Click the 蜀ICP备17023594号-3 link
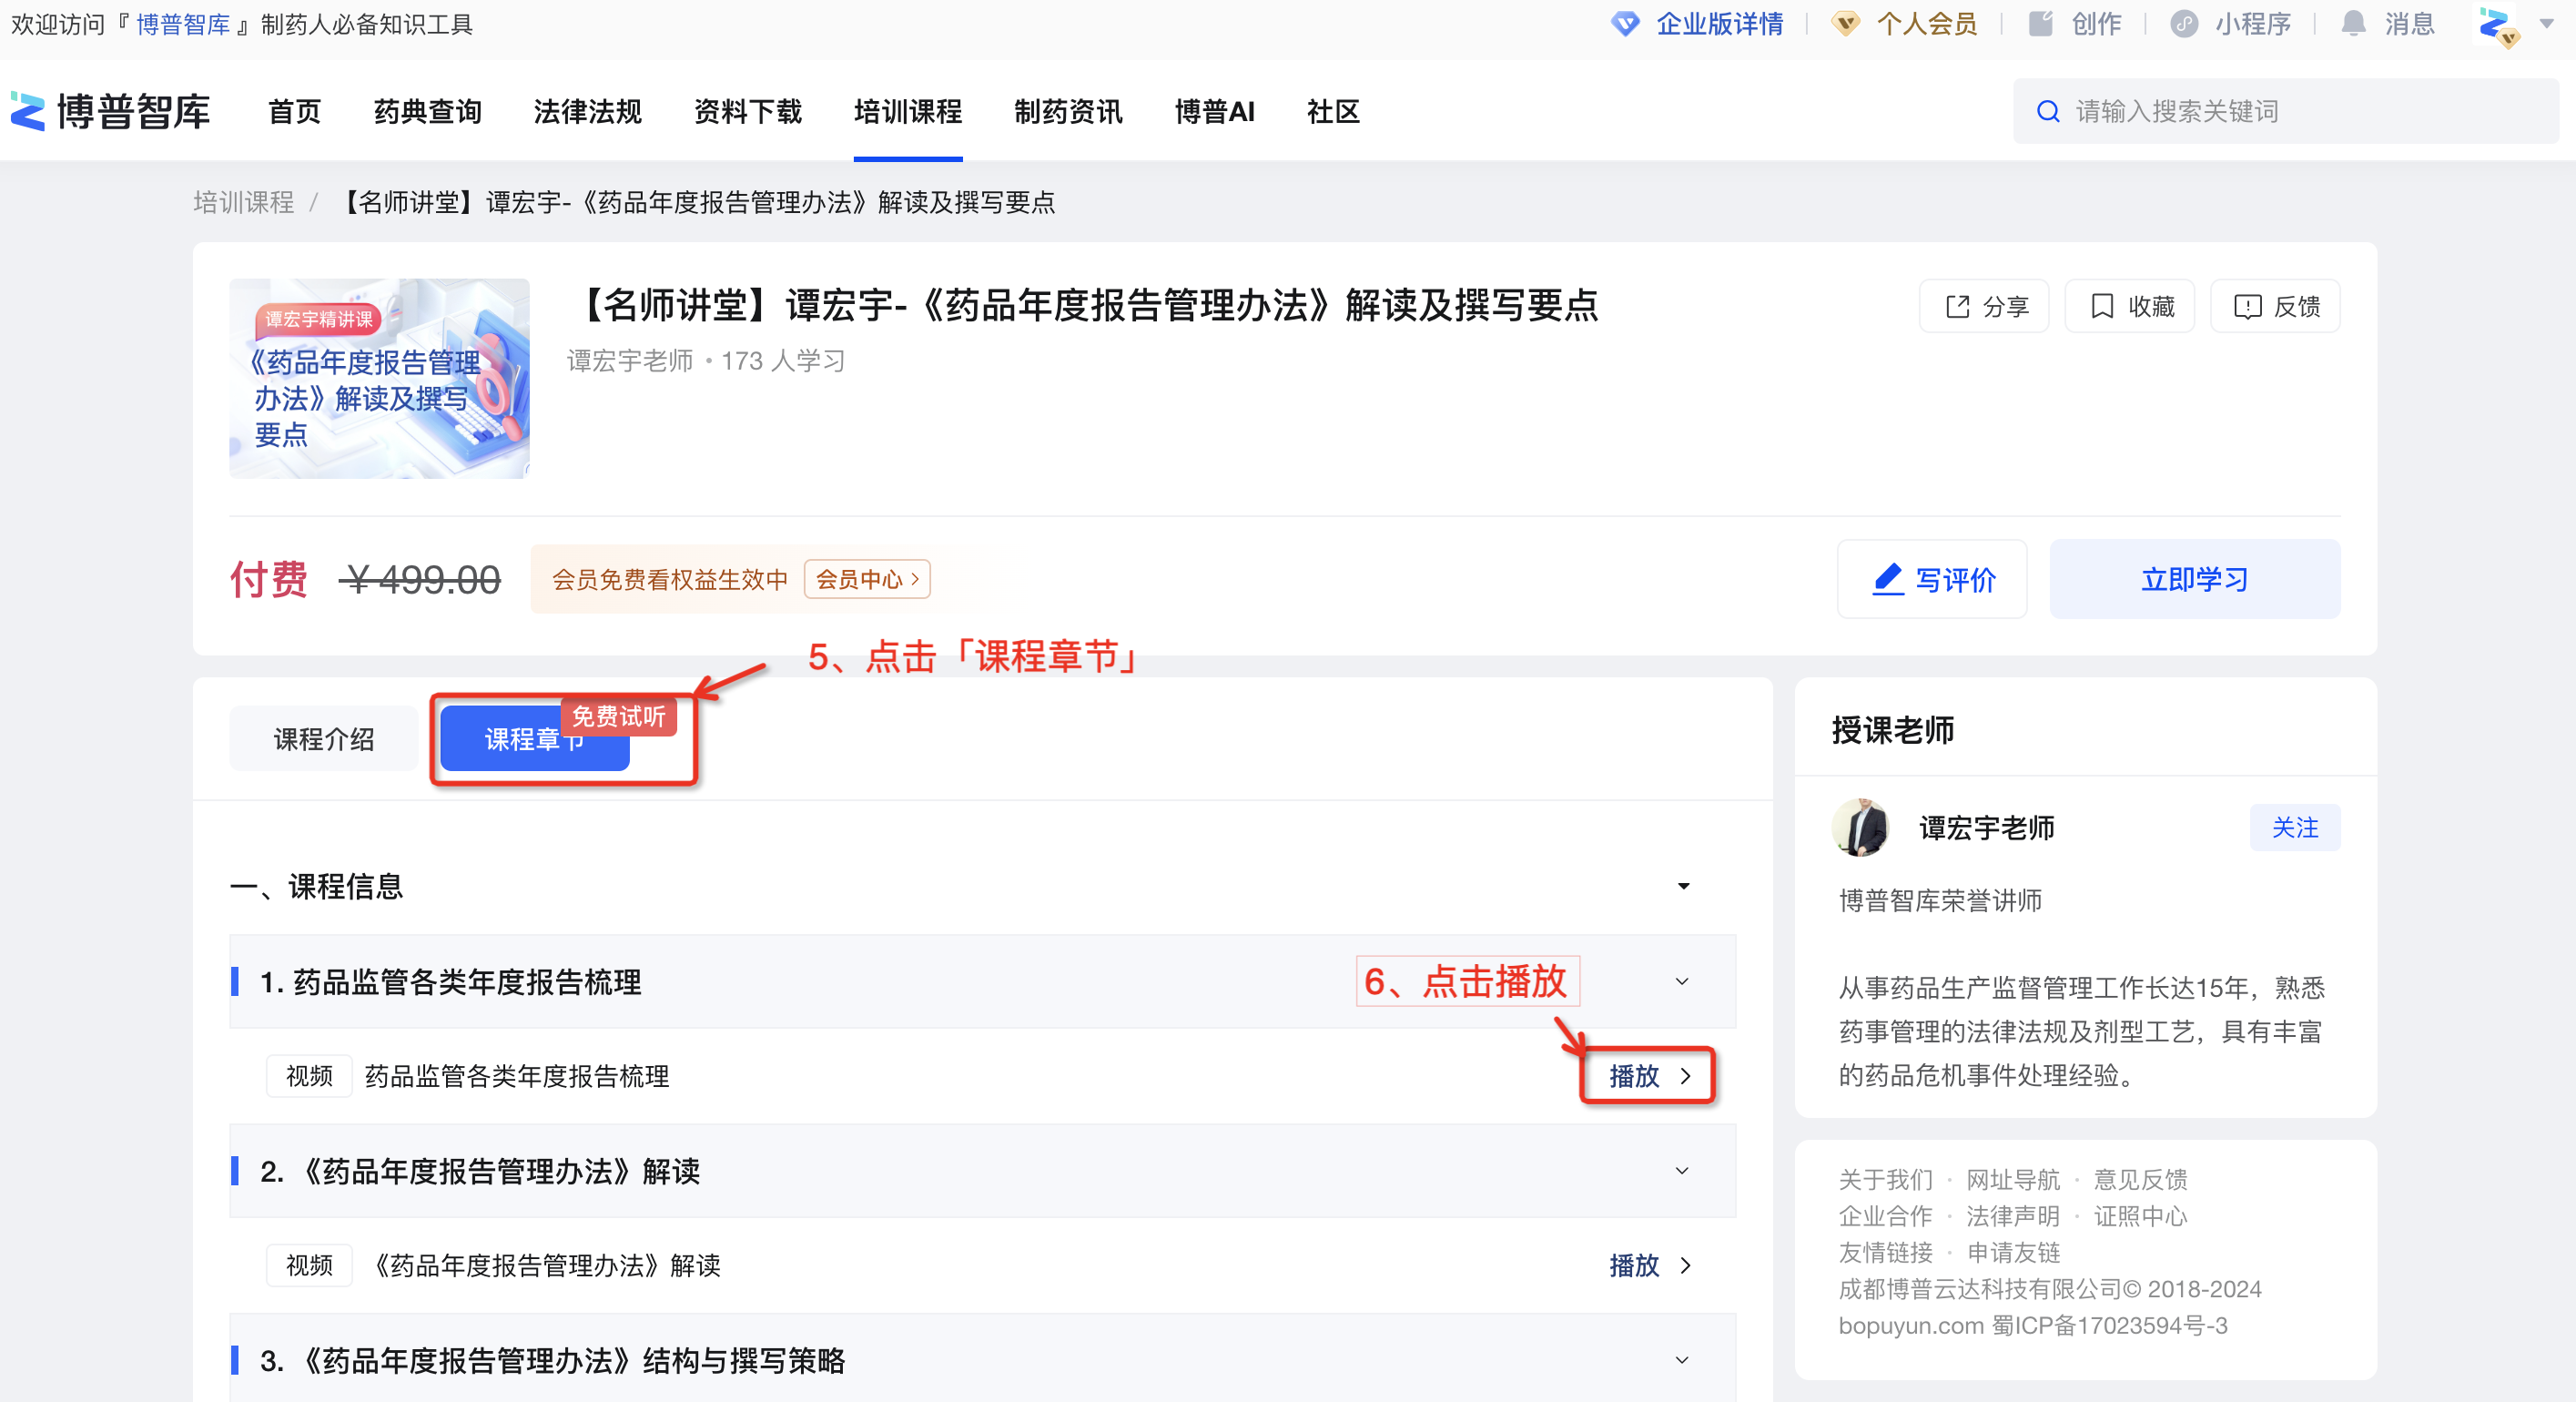2576x1402 pixels. tap(2109, 1326)
